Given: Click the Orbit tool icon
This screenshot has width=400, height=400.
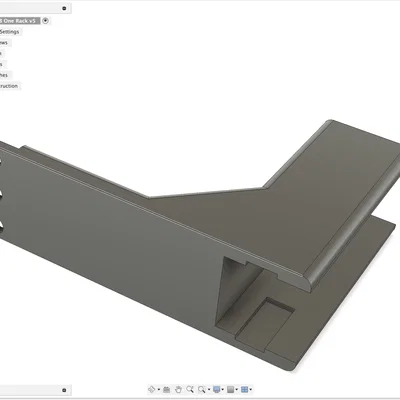Looking at the screenshot, I should [152, 389].
